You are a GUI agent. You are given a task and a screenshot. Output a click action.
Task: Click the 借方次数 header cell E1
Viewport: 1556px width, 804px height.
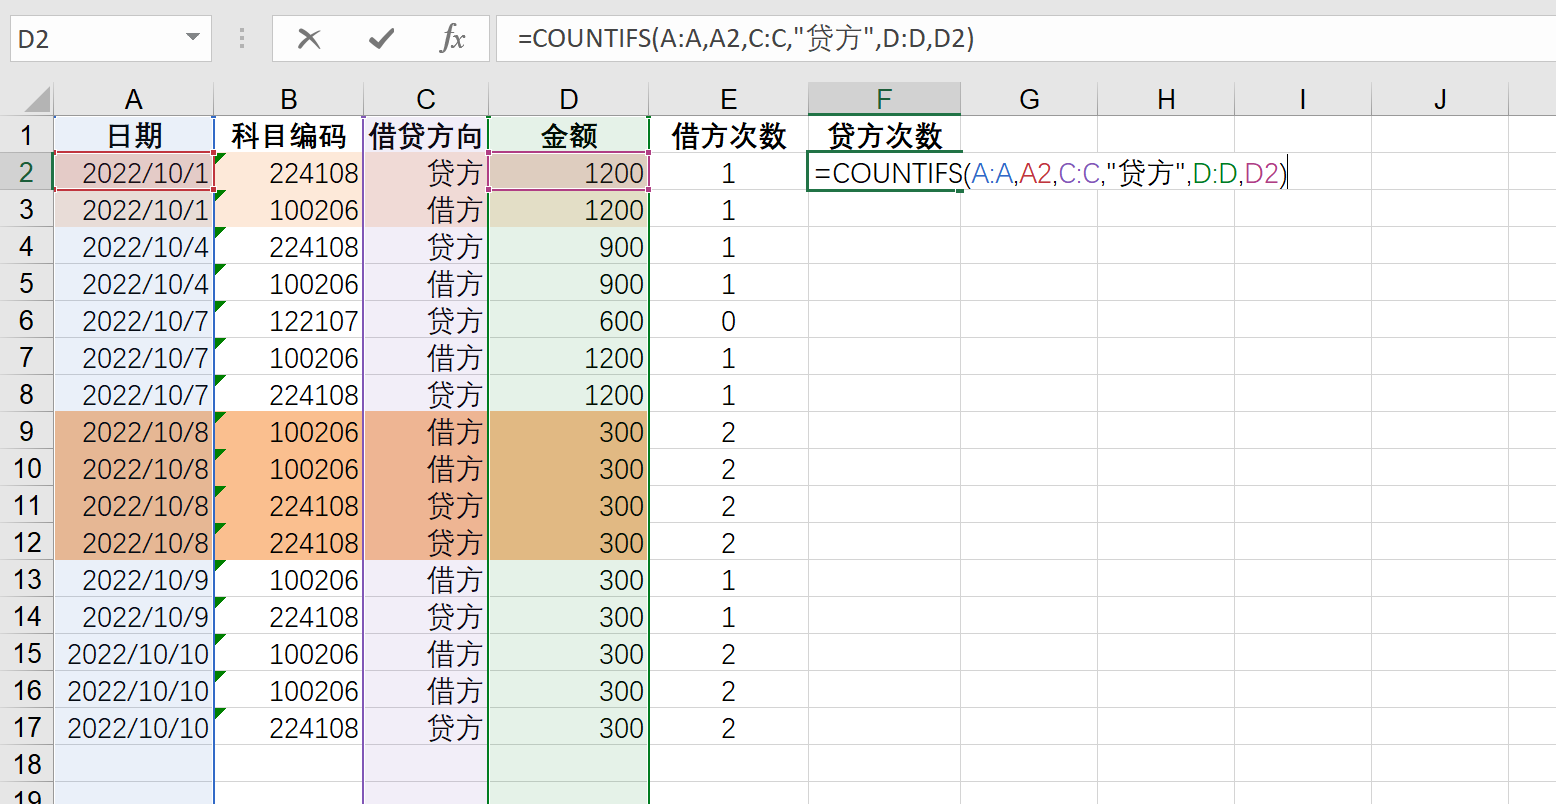[728, 135]
